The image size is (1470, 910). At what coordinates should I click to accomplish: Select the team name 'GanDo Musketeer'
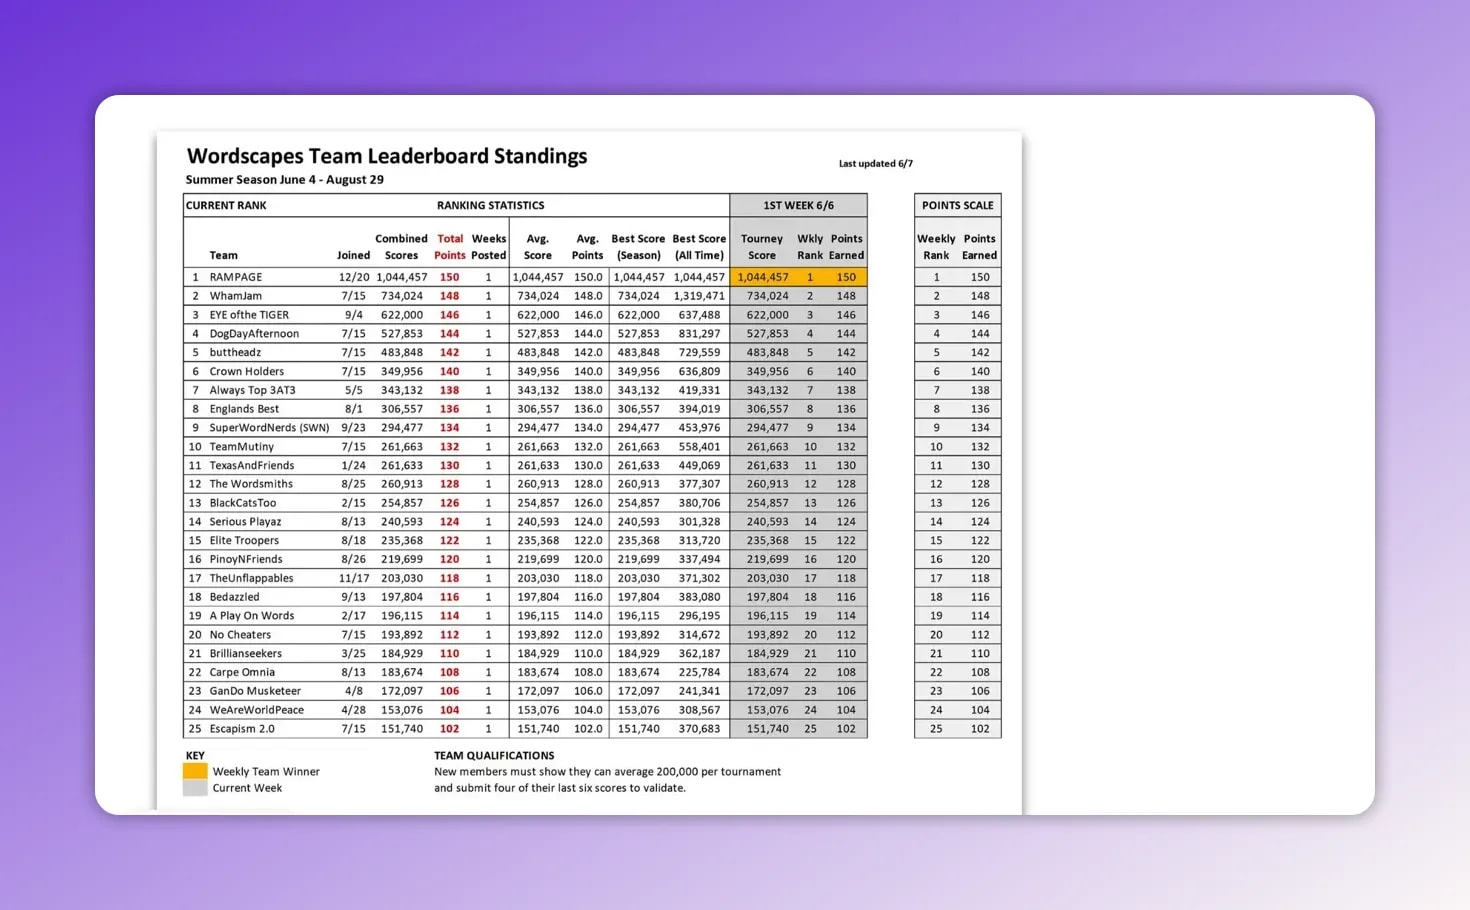pos(255,691)
